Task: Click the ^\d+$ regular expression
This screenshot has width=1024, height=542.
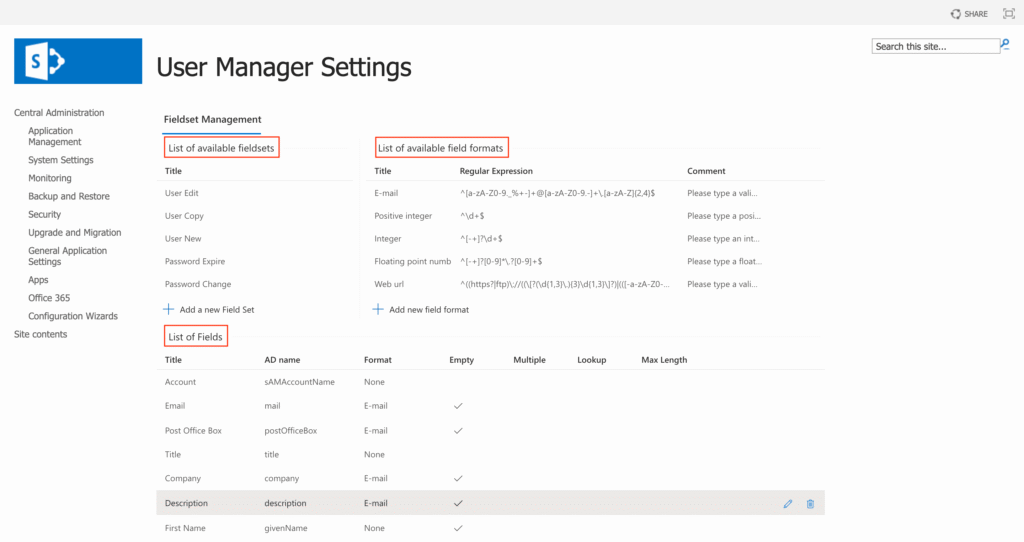Action: 472,216
